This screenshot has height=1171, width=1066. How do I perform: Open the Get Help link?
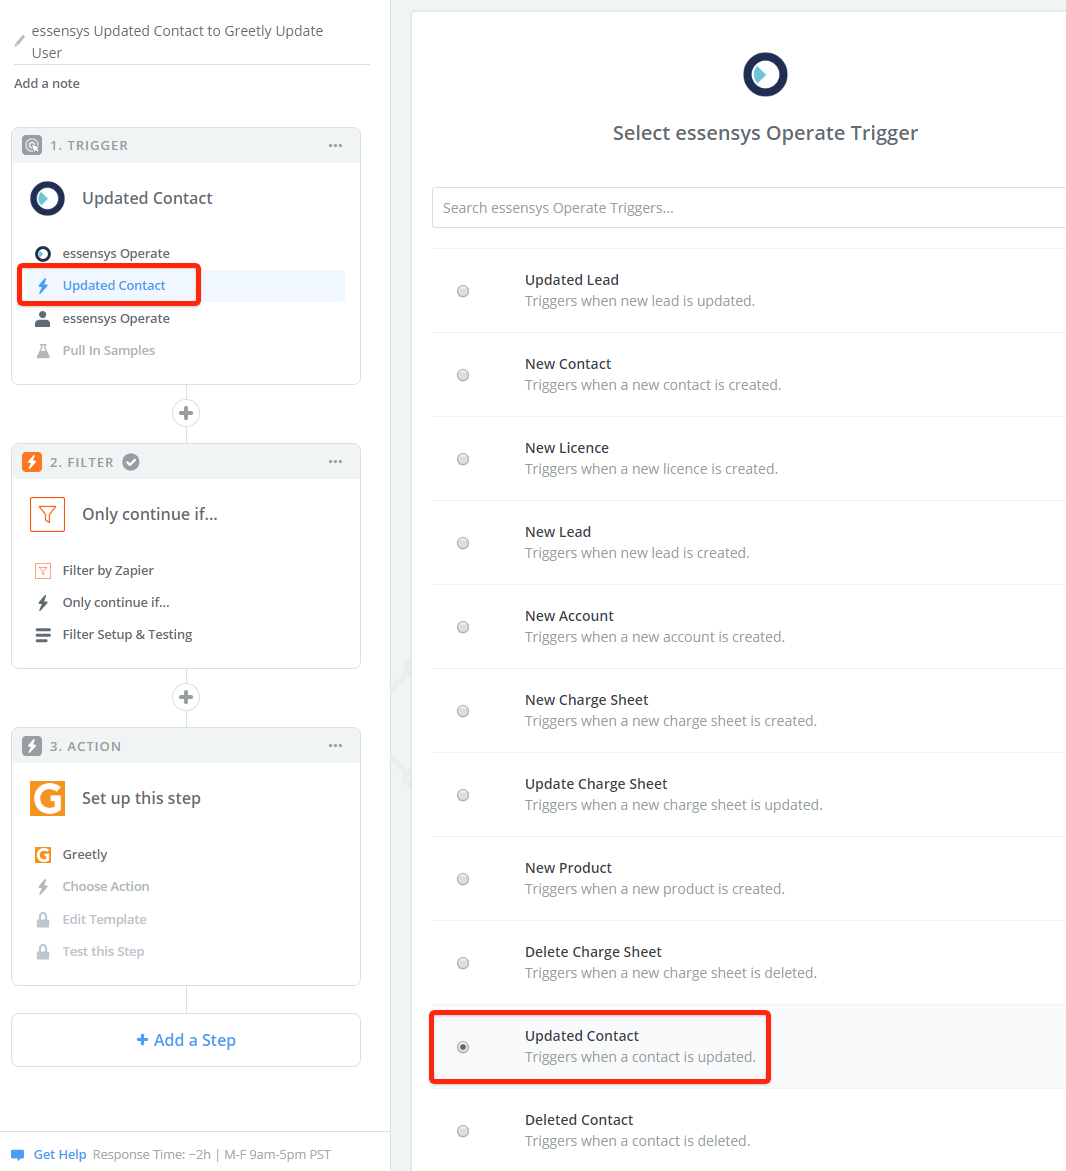pyautogui.click(x=60, y=1155)
